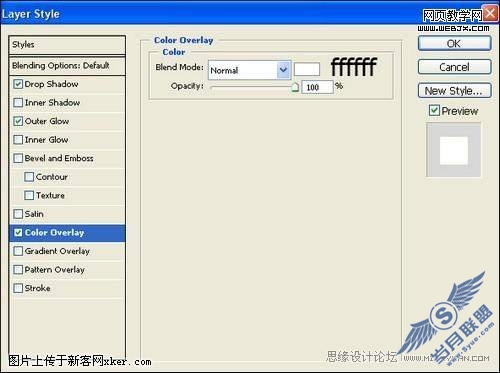The image size is (500, 373).
Task: Select the Stroke effect entry
Action: (x=67, y=288)
